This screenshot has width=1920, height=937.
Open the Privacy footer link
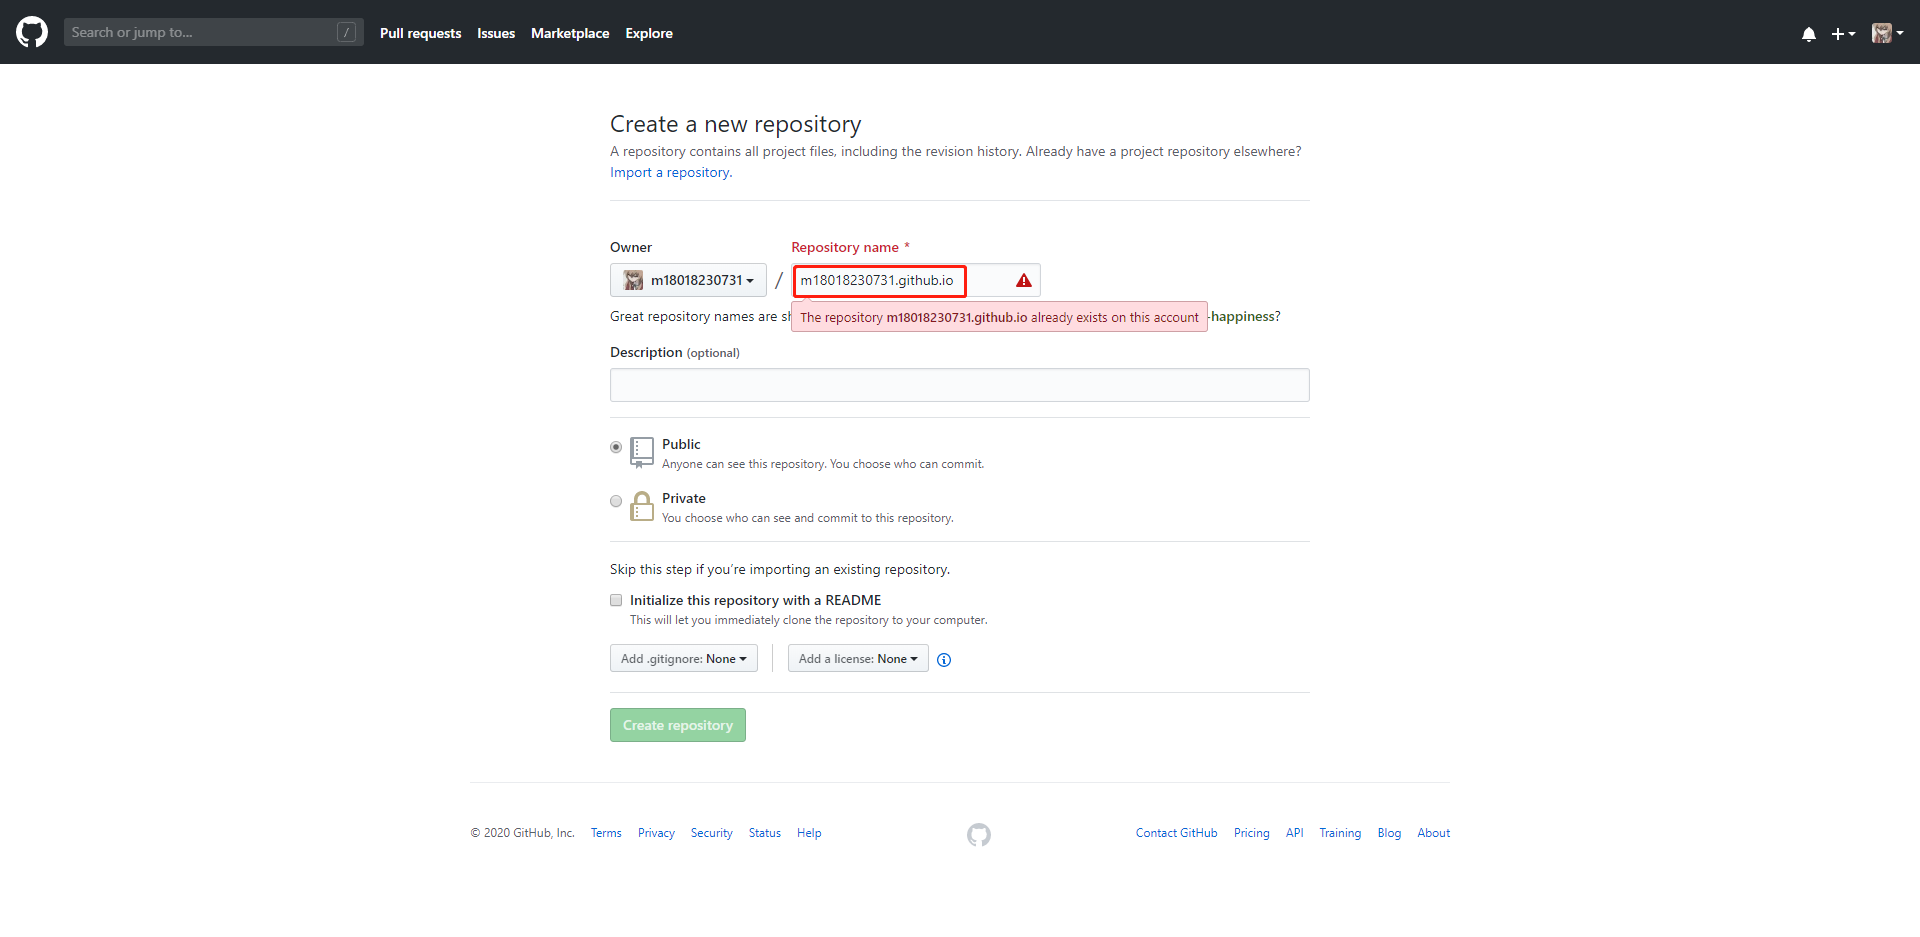tap(656, 833)
